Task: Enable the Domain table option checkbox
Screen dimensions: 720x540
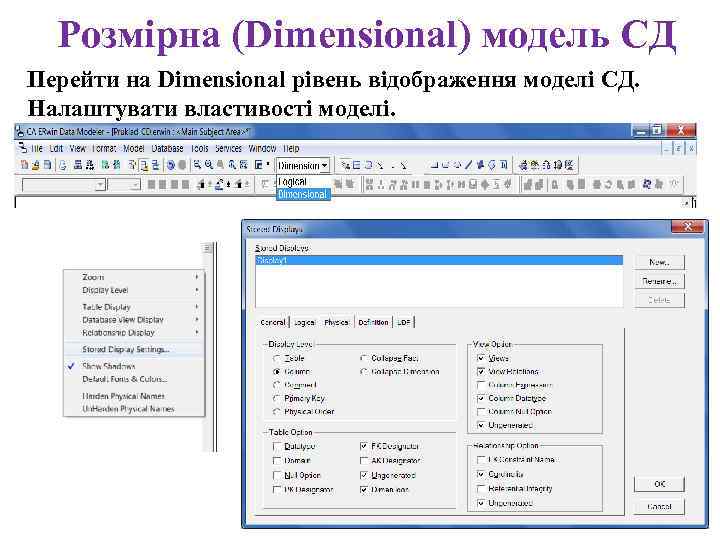Action: tap(277, 461)
